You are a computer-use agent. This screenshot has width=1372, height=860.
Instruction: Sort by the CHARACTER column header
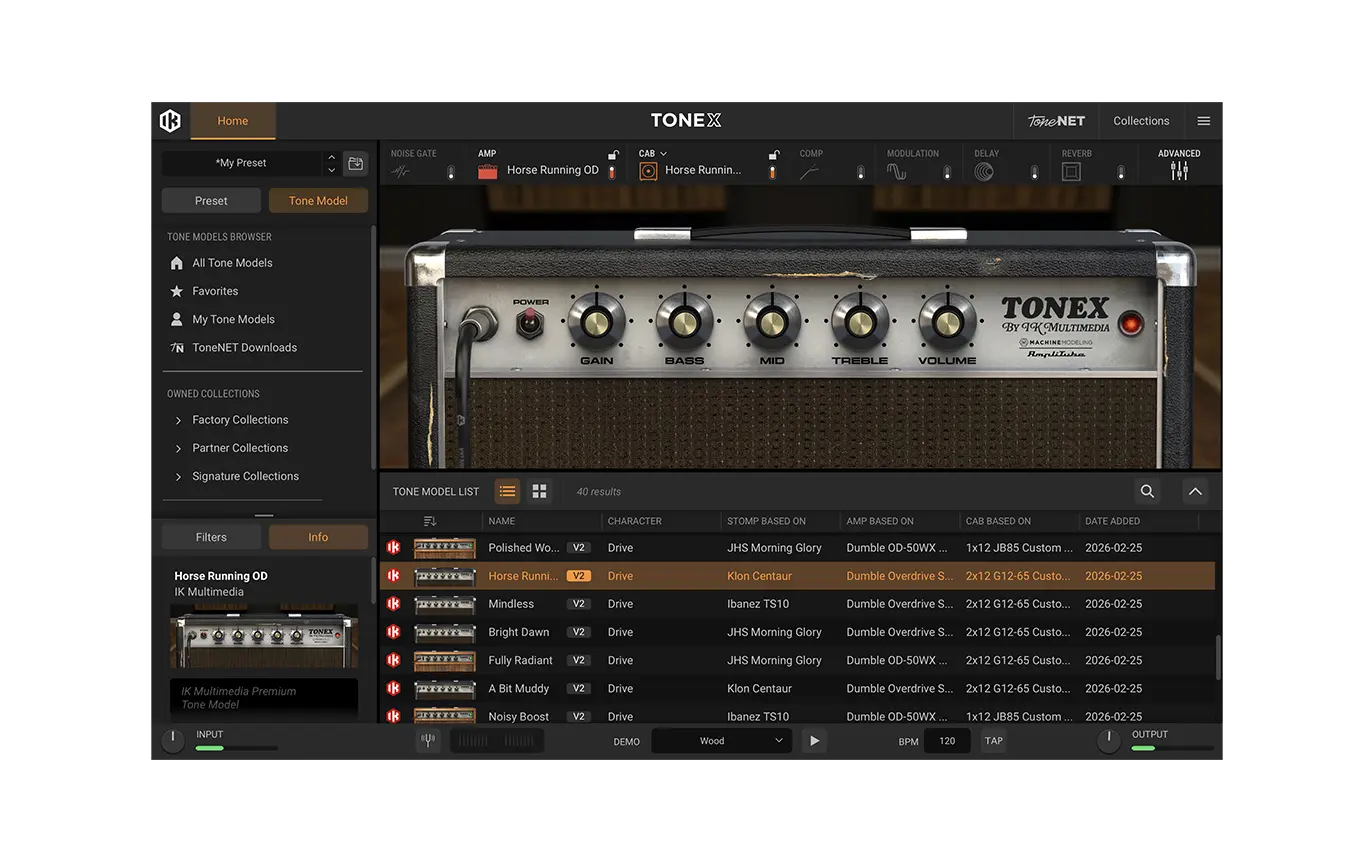pos(635,521)
